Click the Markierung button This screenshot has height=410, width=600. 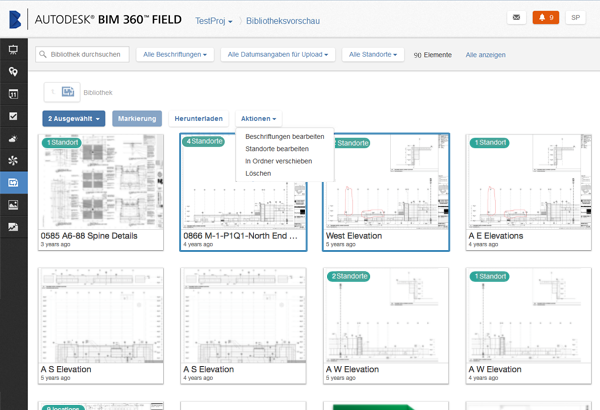tap(137, 119)
